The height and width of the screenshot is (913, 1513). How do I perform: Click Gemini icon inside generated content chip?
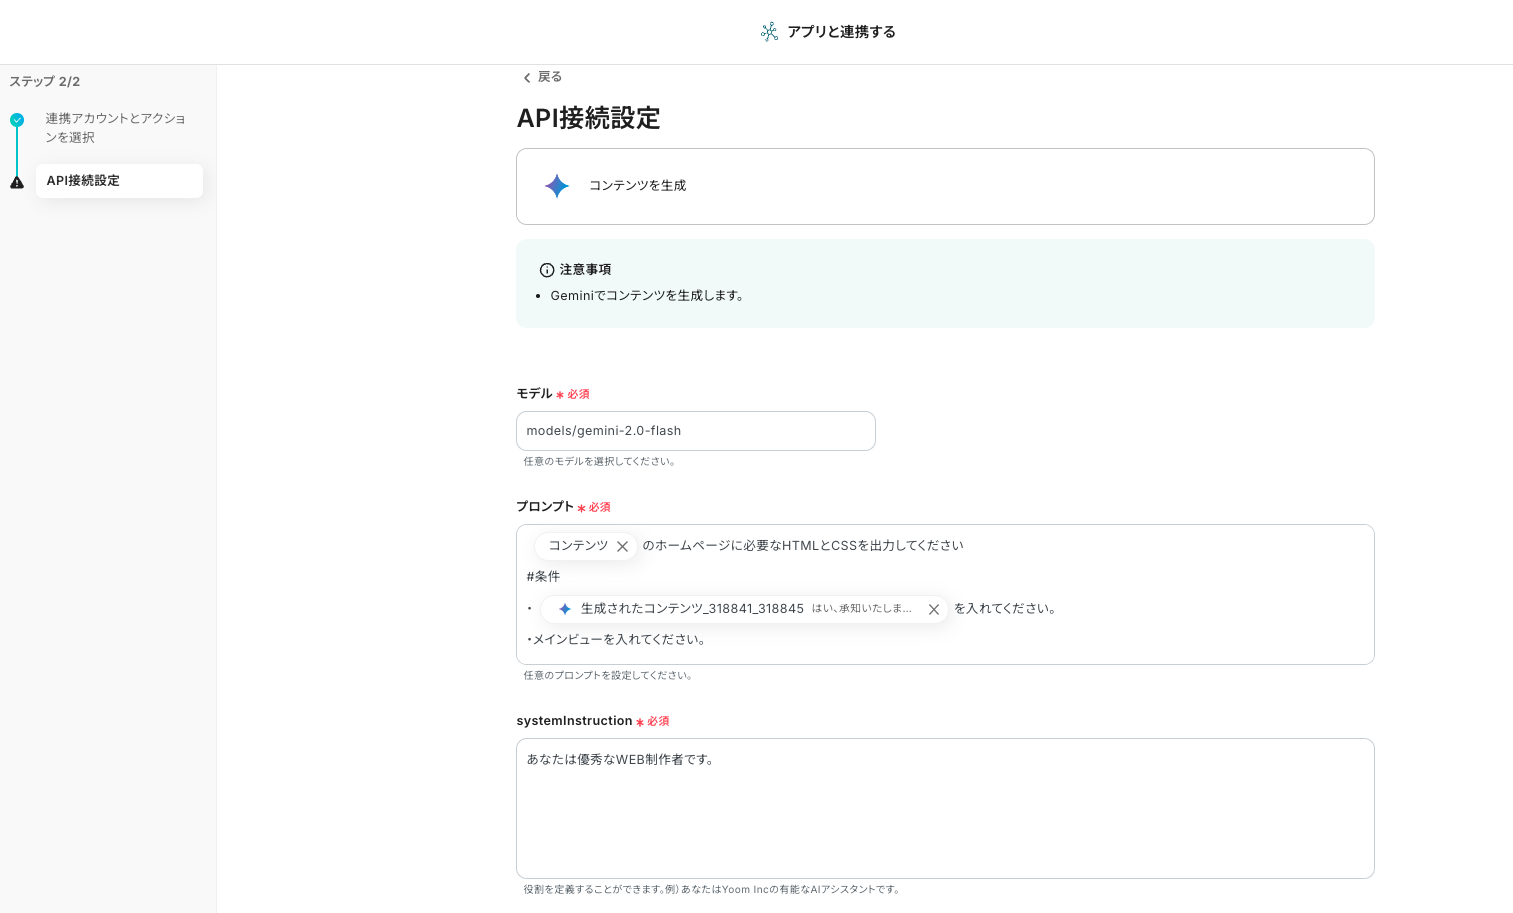pyautogui.click(x=565, y=609)
